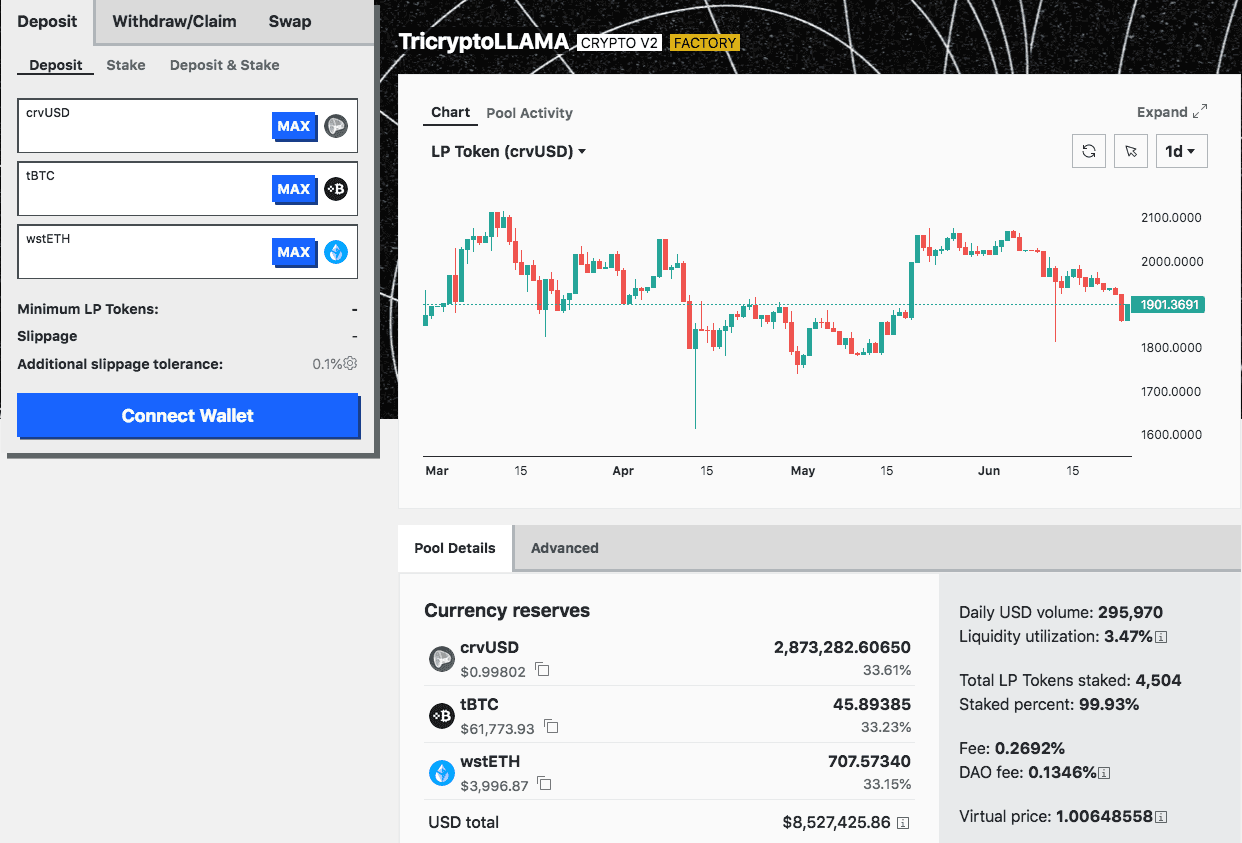Open LP Token (crvUSD) chart selector

pos(508,152)
